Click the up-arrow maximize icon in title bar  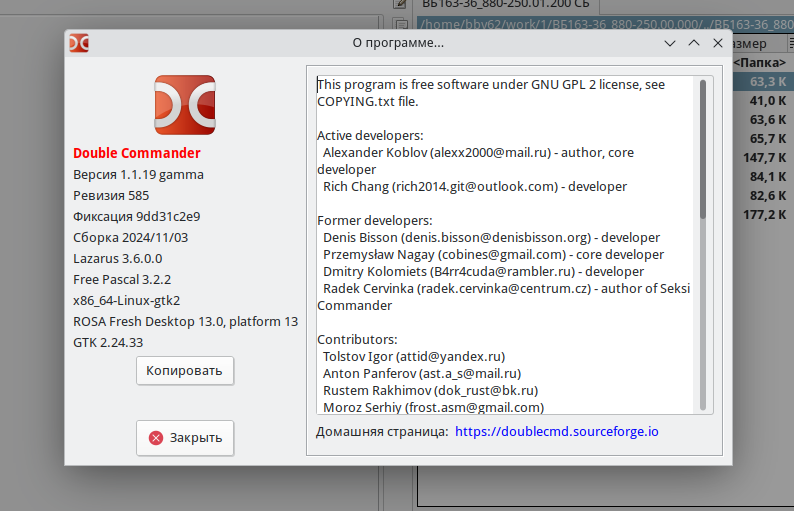tap(694, 43)
